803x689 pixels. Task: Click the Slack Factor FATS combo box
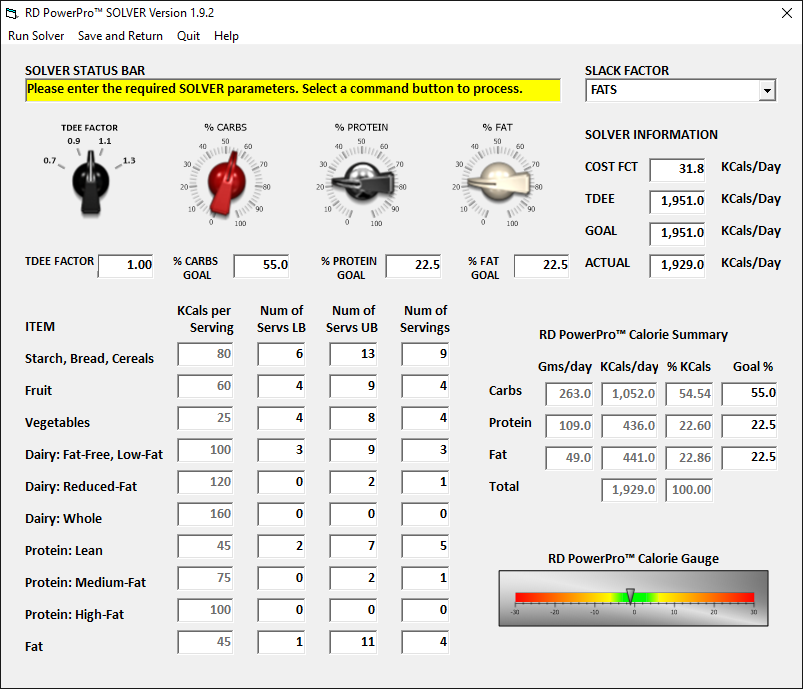click(x=681, y=91)
